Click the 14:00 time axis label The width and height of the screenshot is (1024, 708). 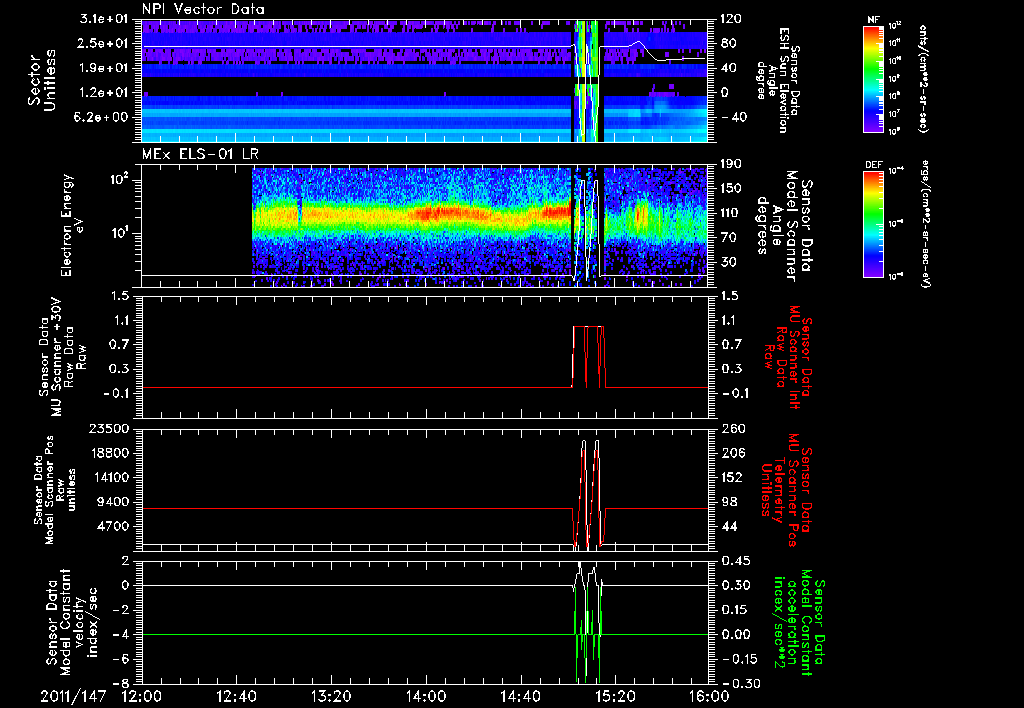(426, 696)
